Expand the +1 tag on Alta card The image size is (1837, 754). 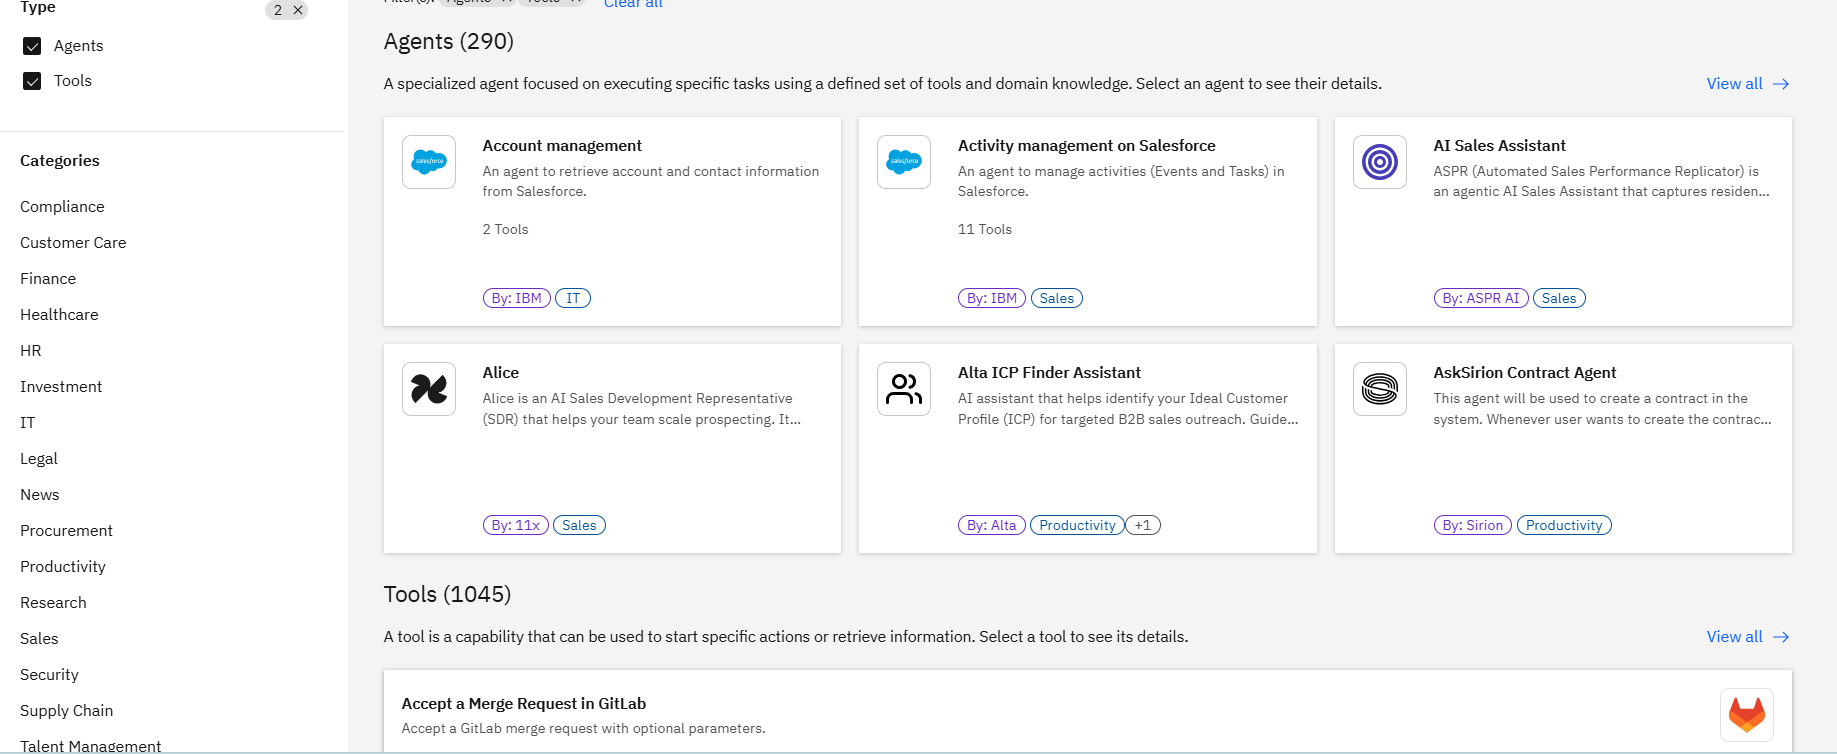(1143, 525)
